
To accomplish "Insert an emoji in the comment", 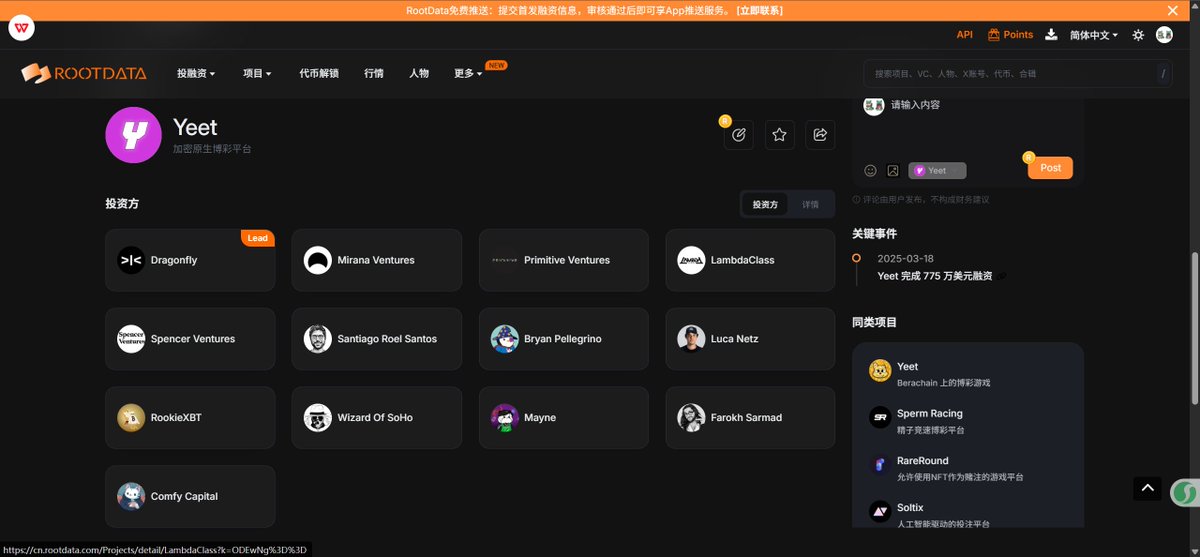I will (870, 170).
